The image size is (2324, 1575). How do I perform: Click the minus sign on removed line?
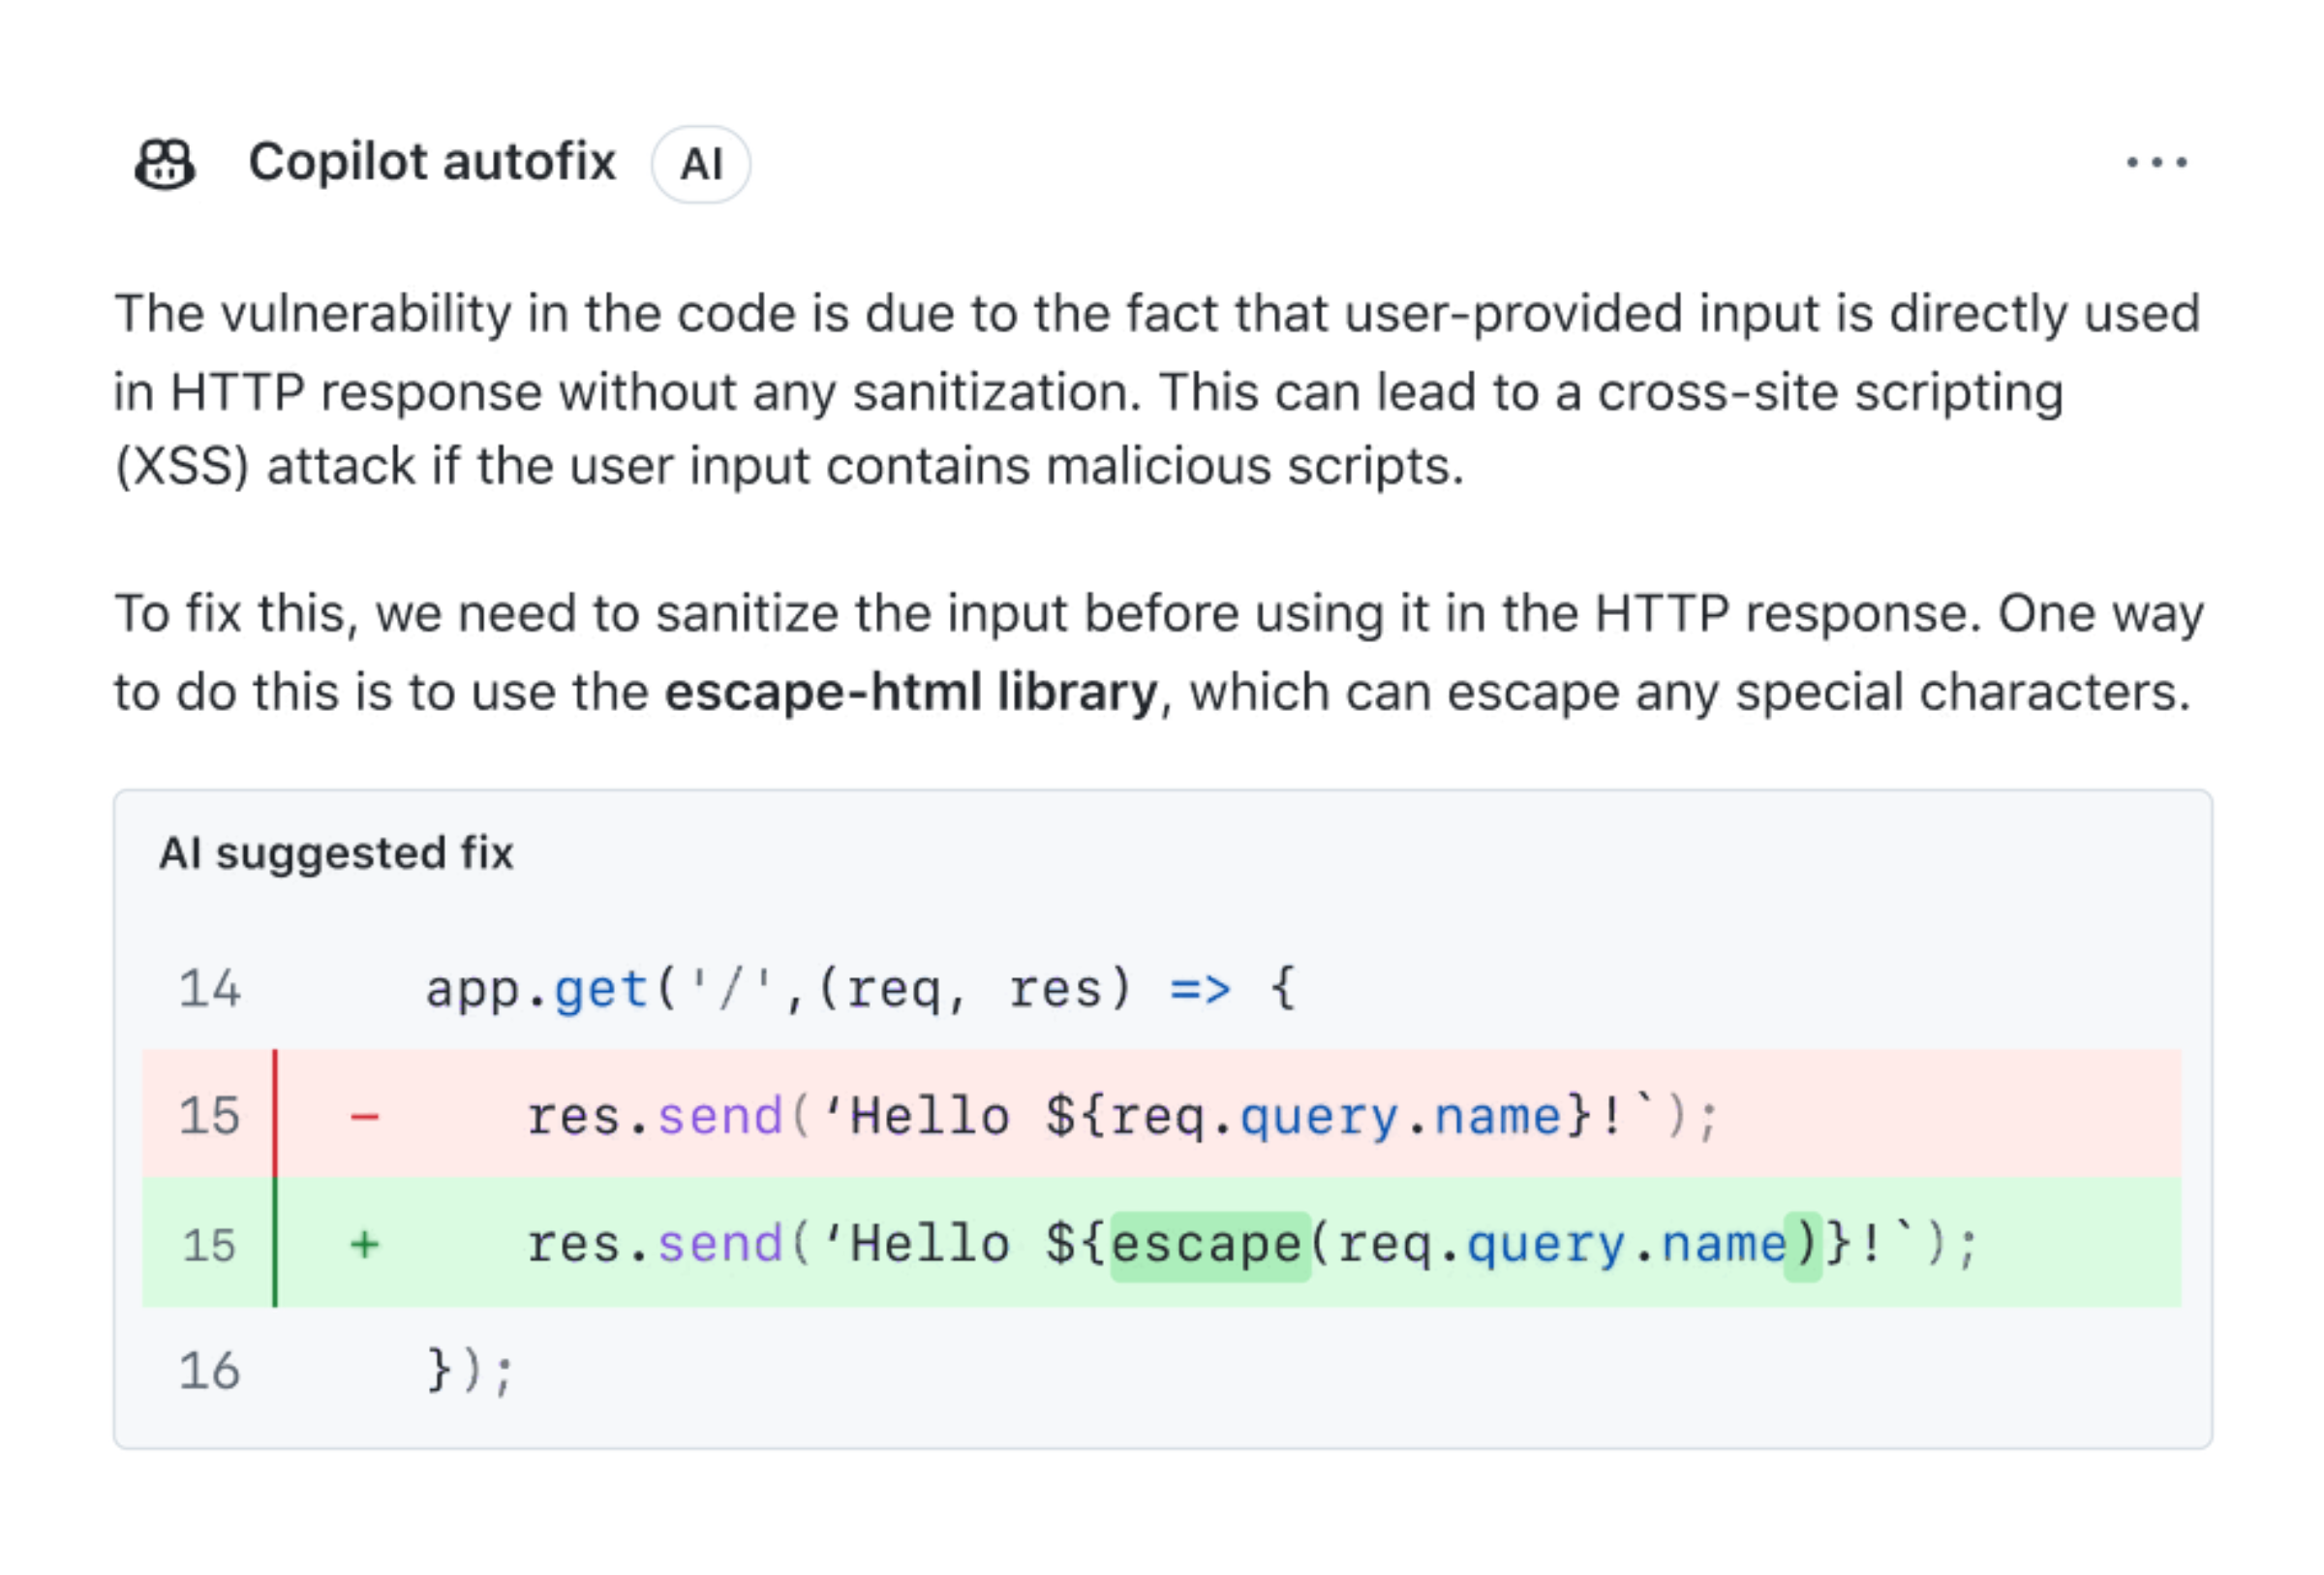[x=365, y=1116]
